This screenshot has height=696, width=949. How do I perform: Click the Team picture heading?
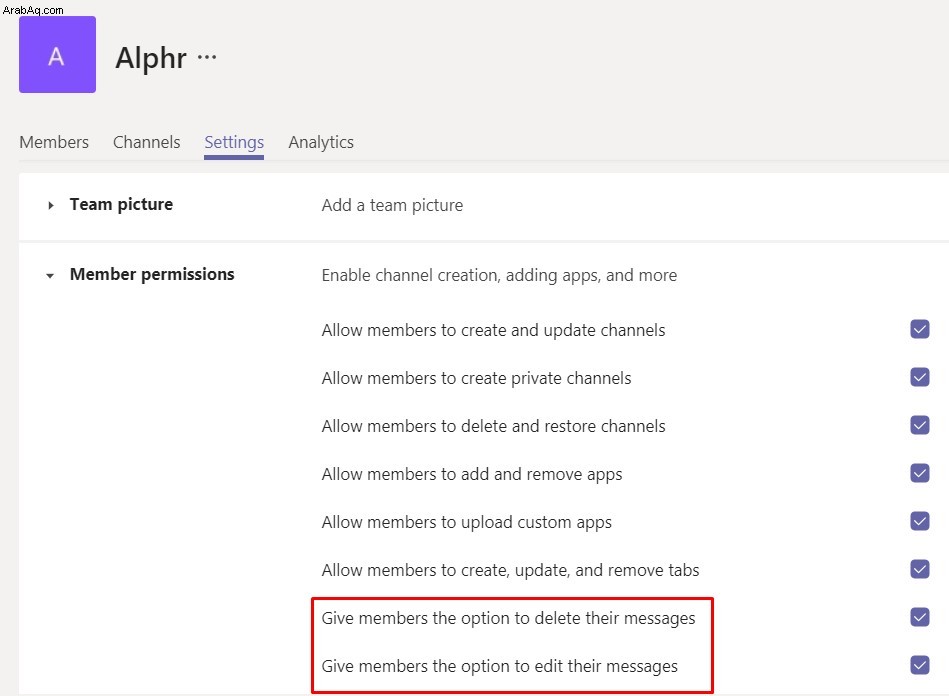point(121,205)
